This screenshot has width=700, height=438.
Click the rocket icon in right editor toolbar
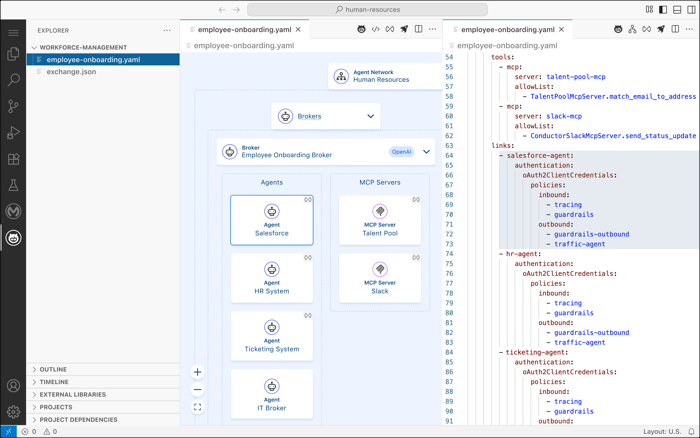point(661,30)
